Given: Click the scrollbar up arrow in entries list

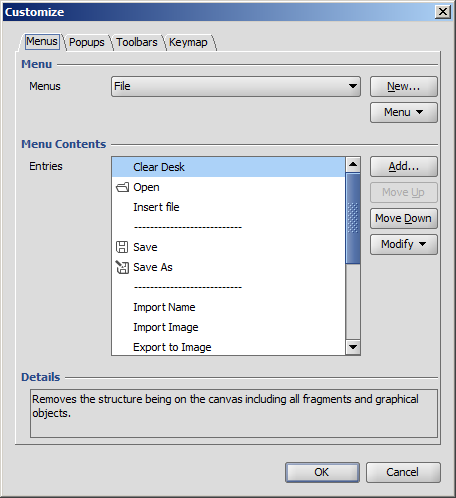Looking at the screenshot, I should [x=353, y=164].
